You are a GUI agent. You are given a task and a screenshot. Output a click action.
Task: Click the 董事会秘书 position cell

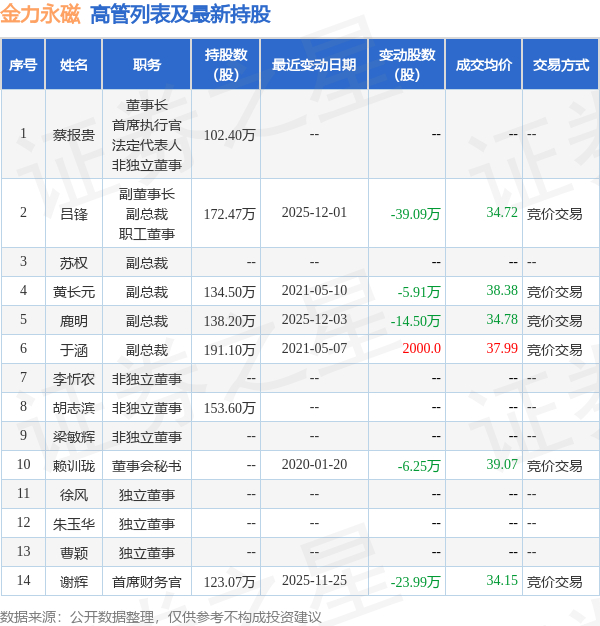147,466
